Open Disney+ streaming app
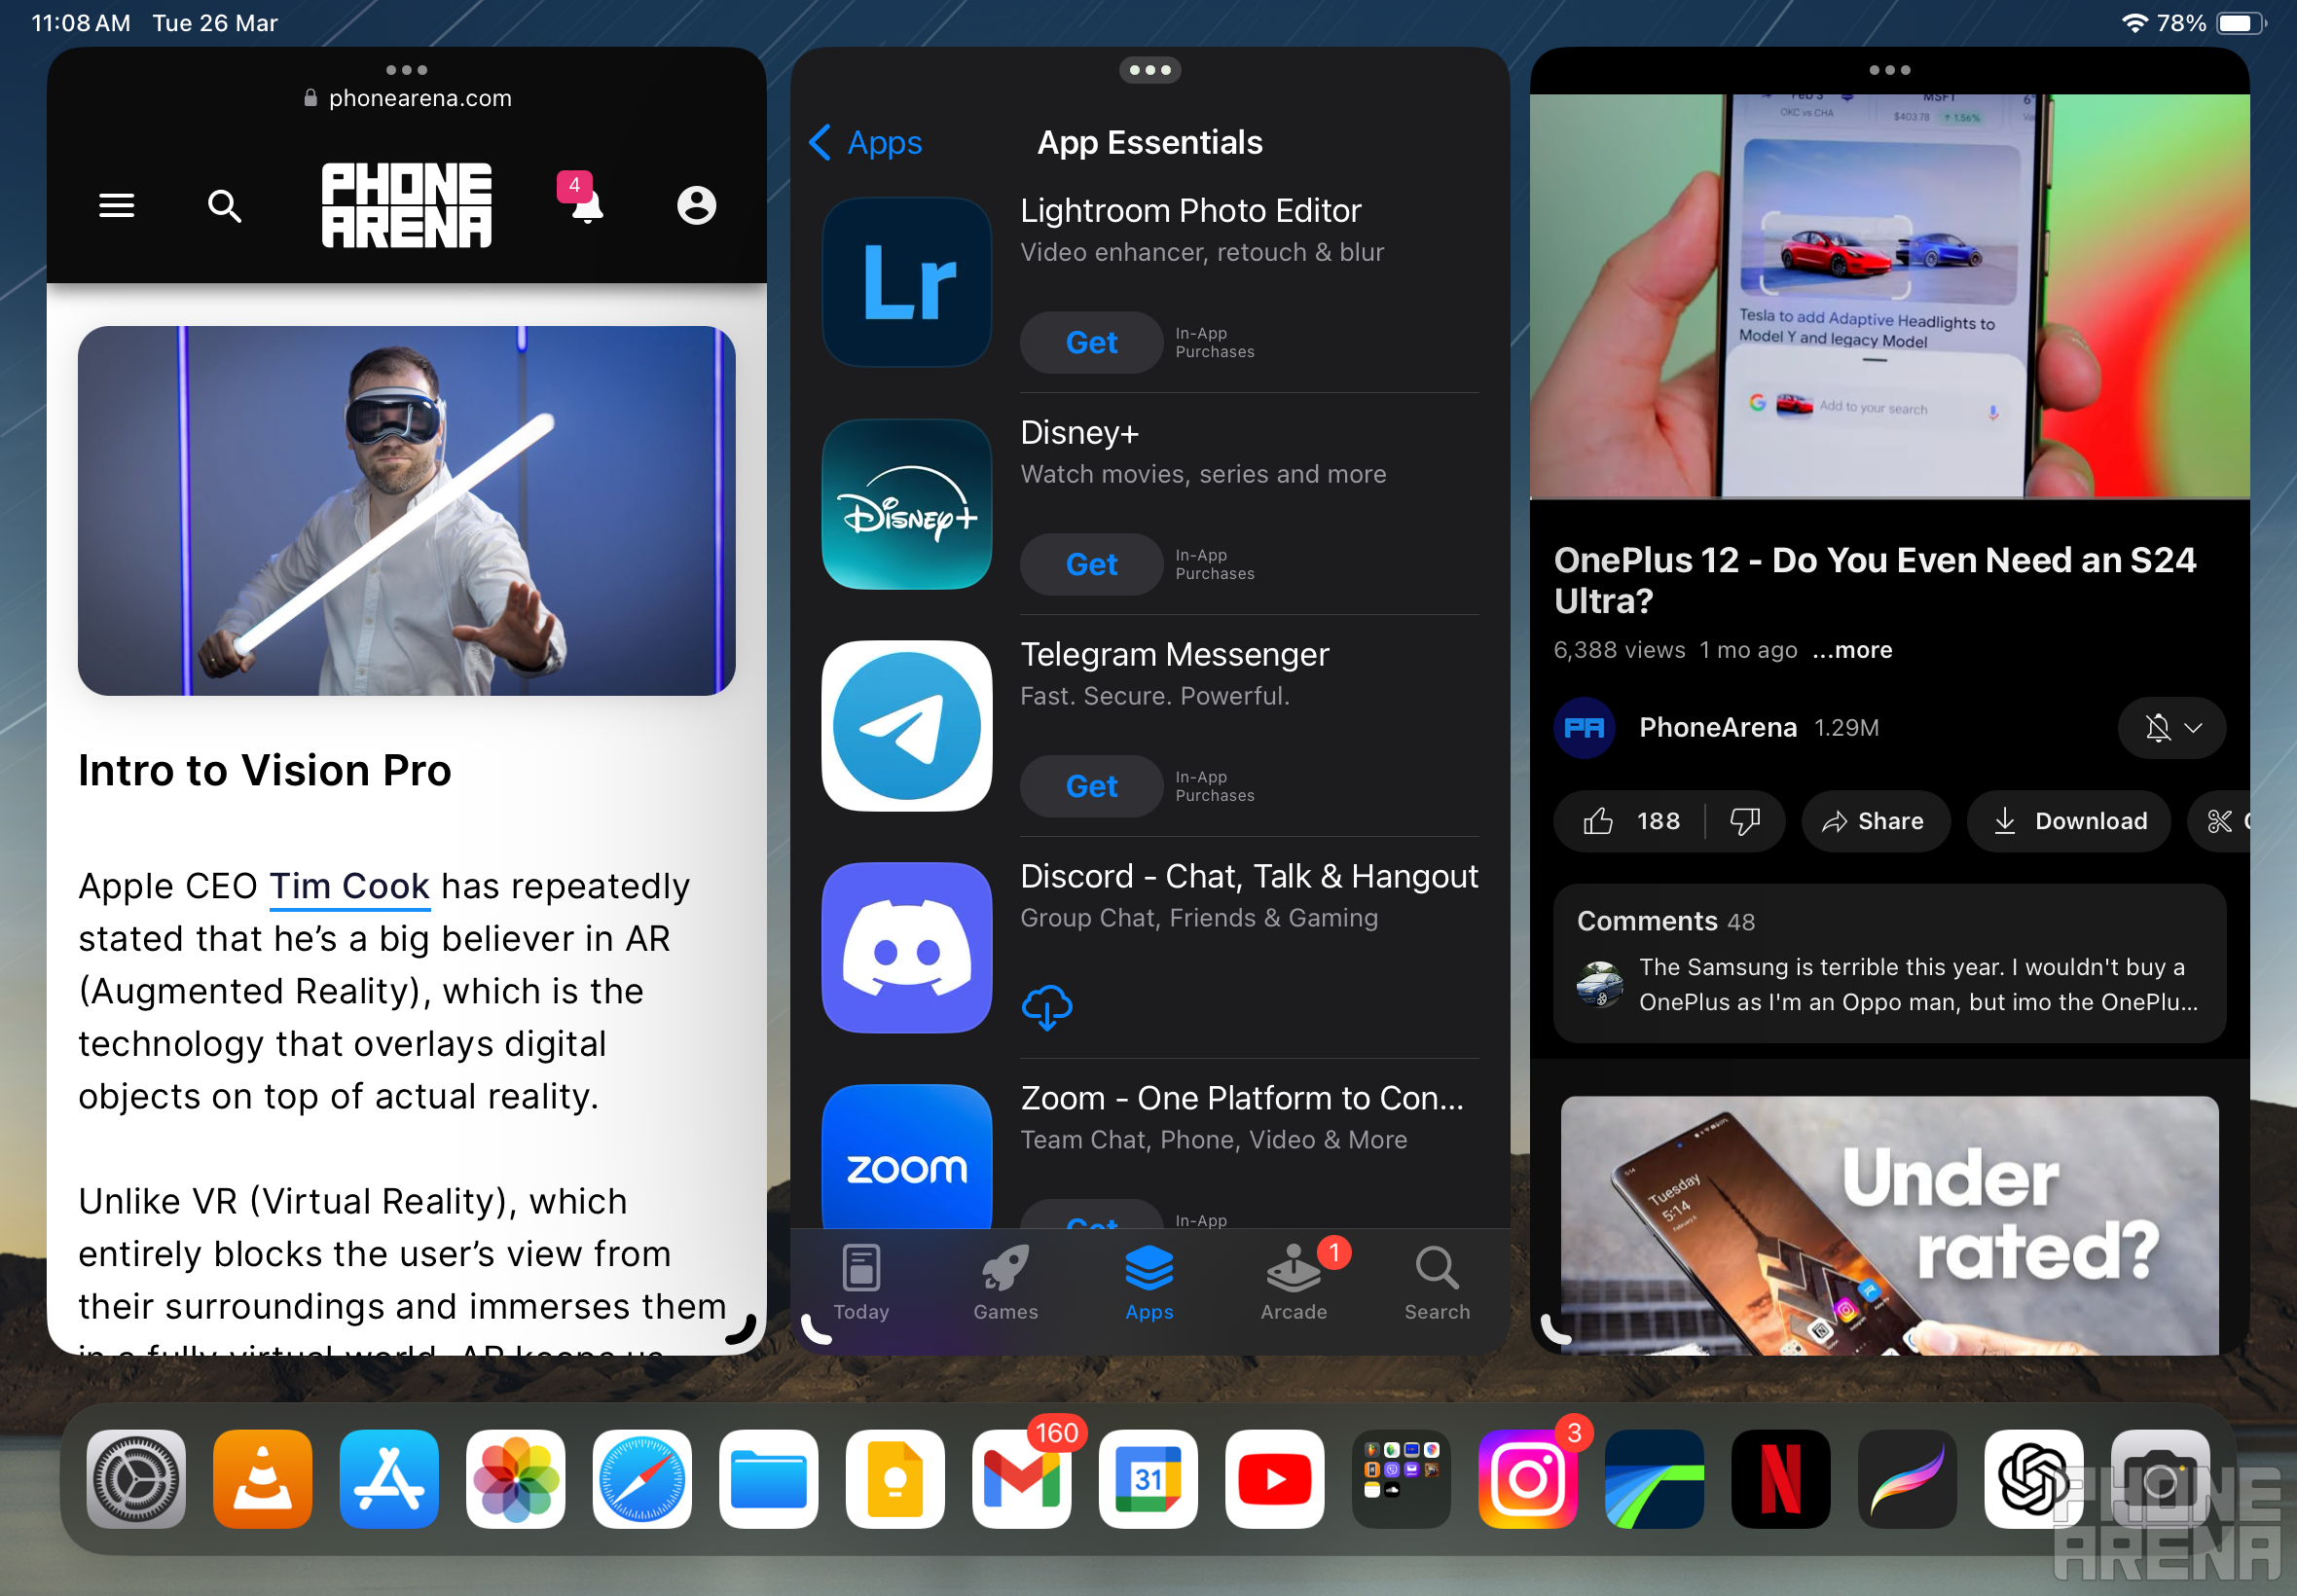2297x1596 pixels. pos(908,502)
